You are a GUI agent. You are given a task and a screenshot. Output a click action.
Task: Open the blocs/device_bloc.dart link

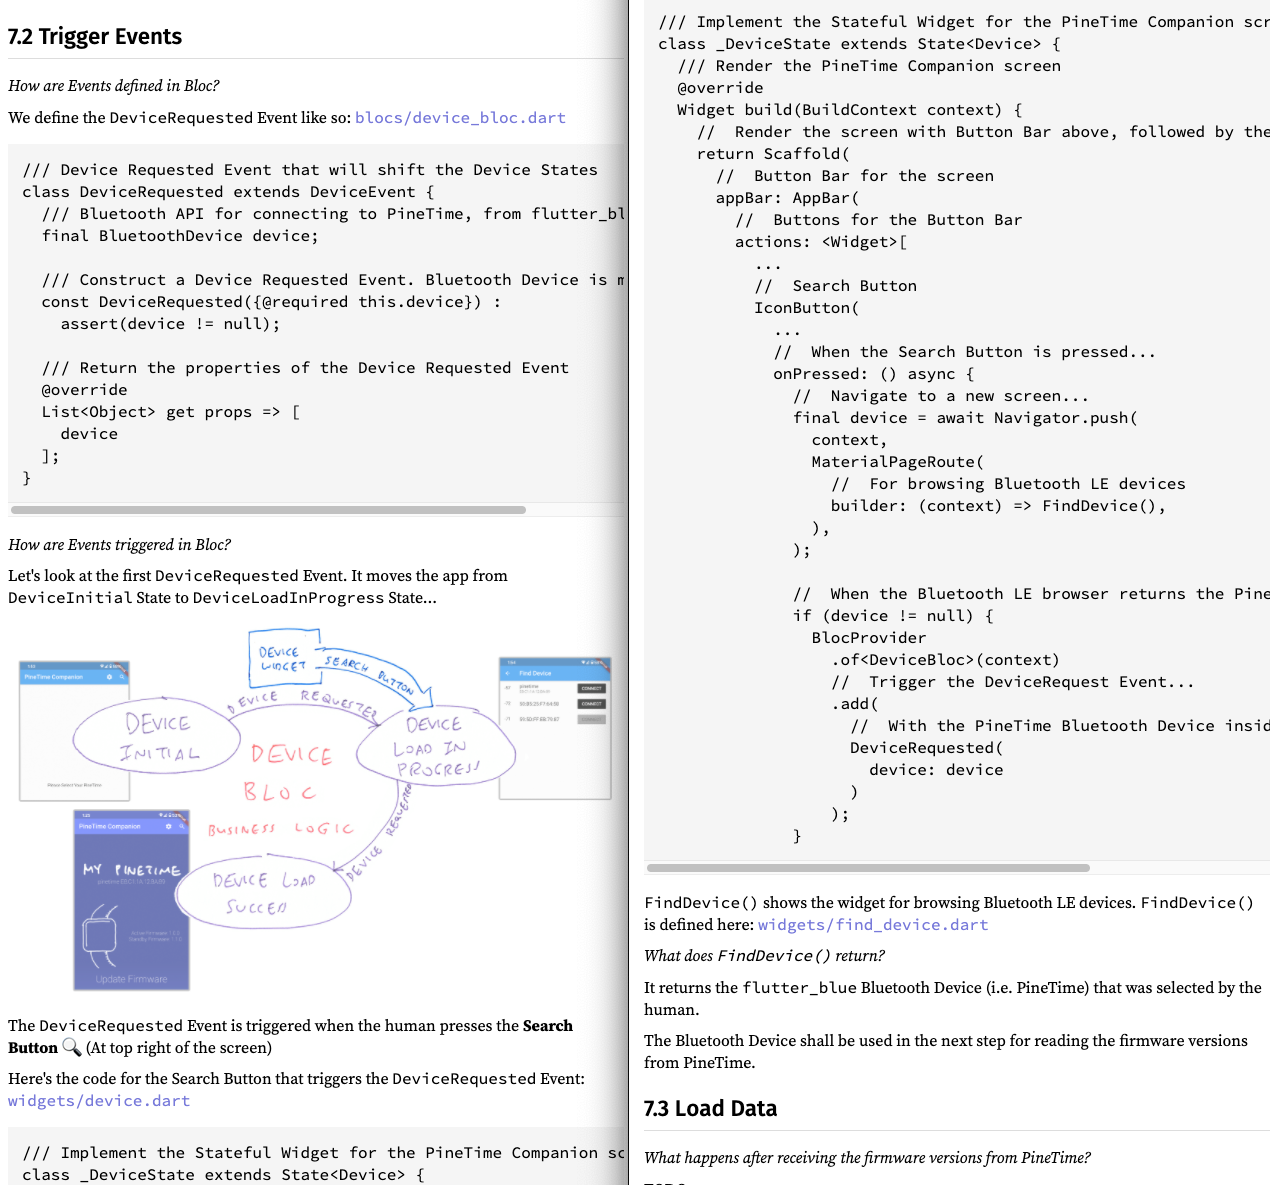(x=460, y=118)
